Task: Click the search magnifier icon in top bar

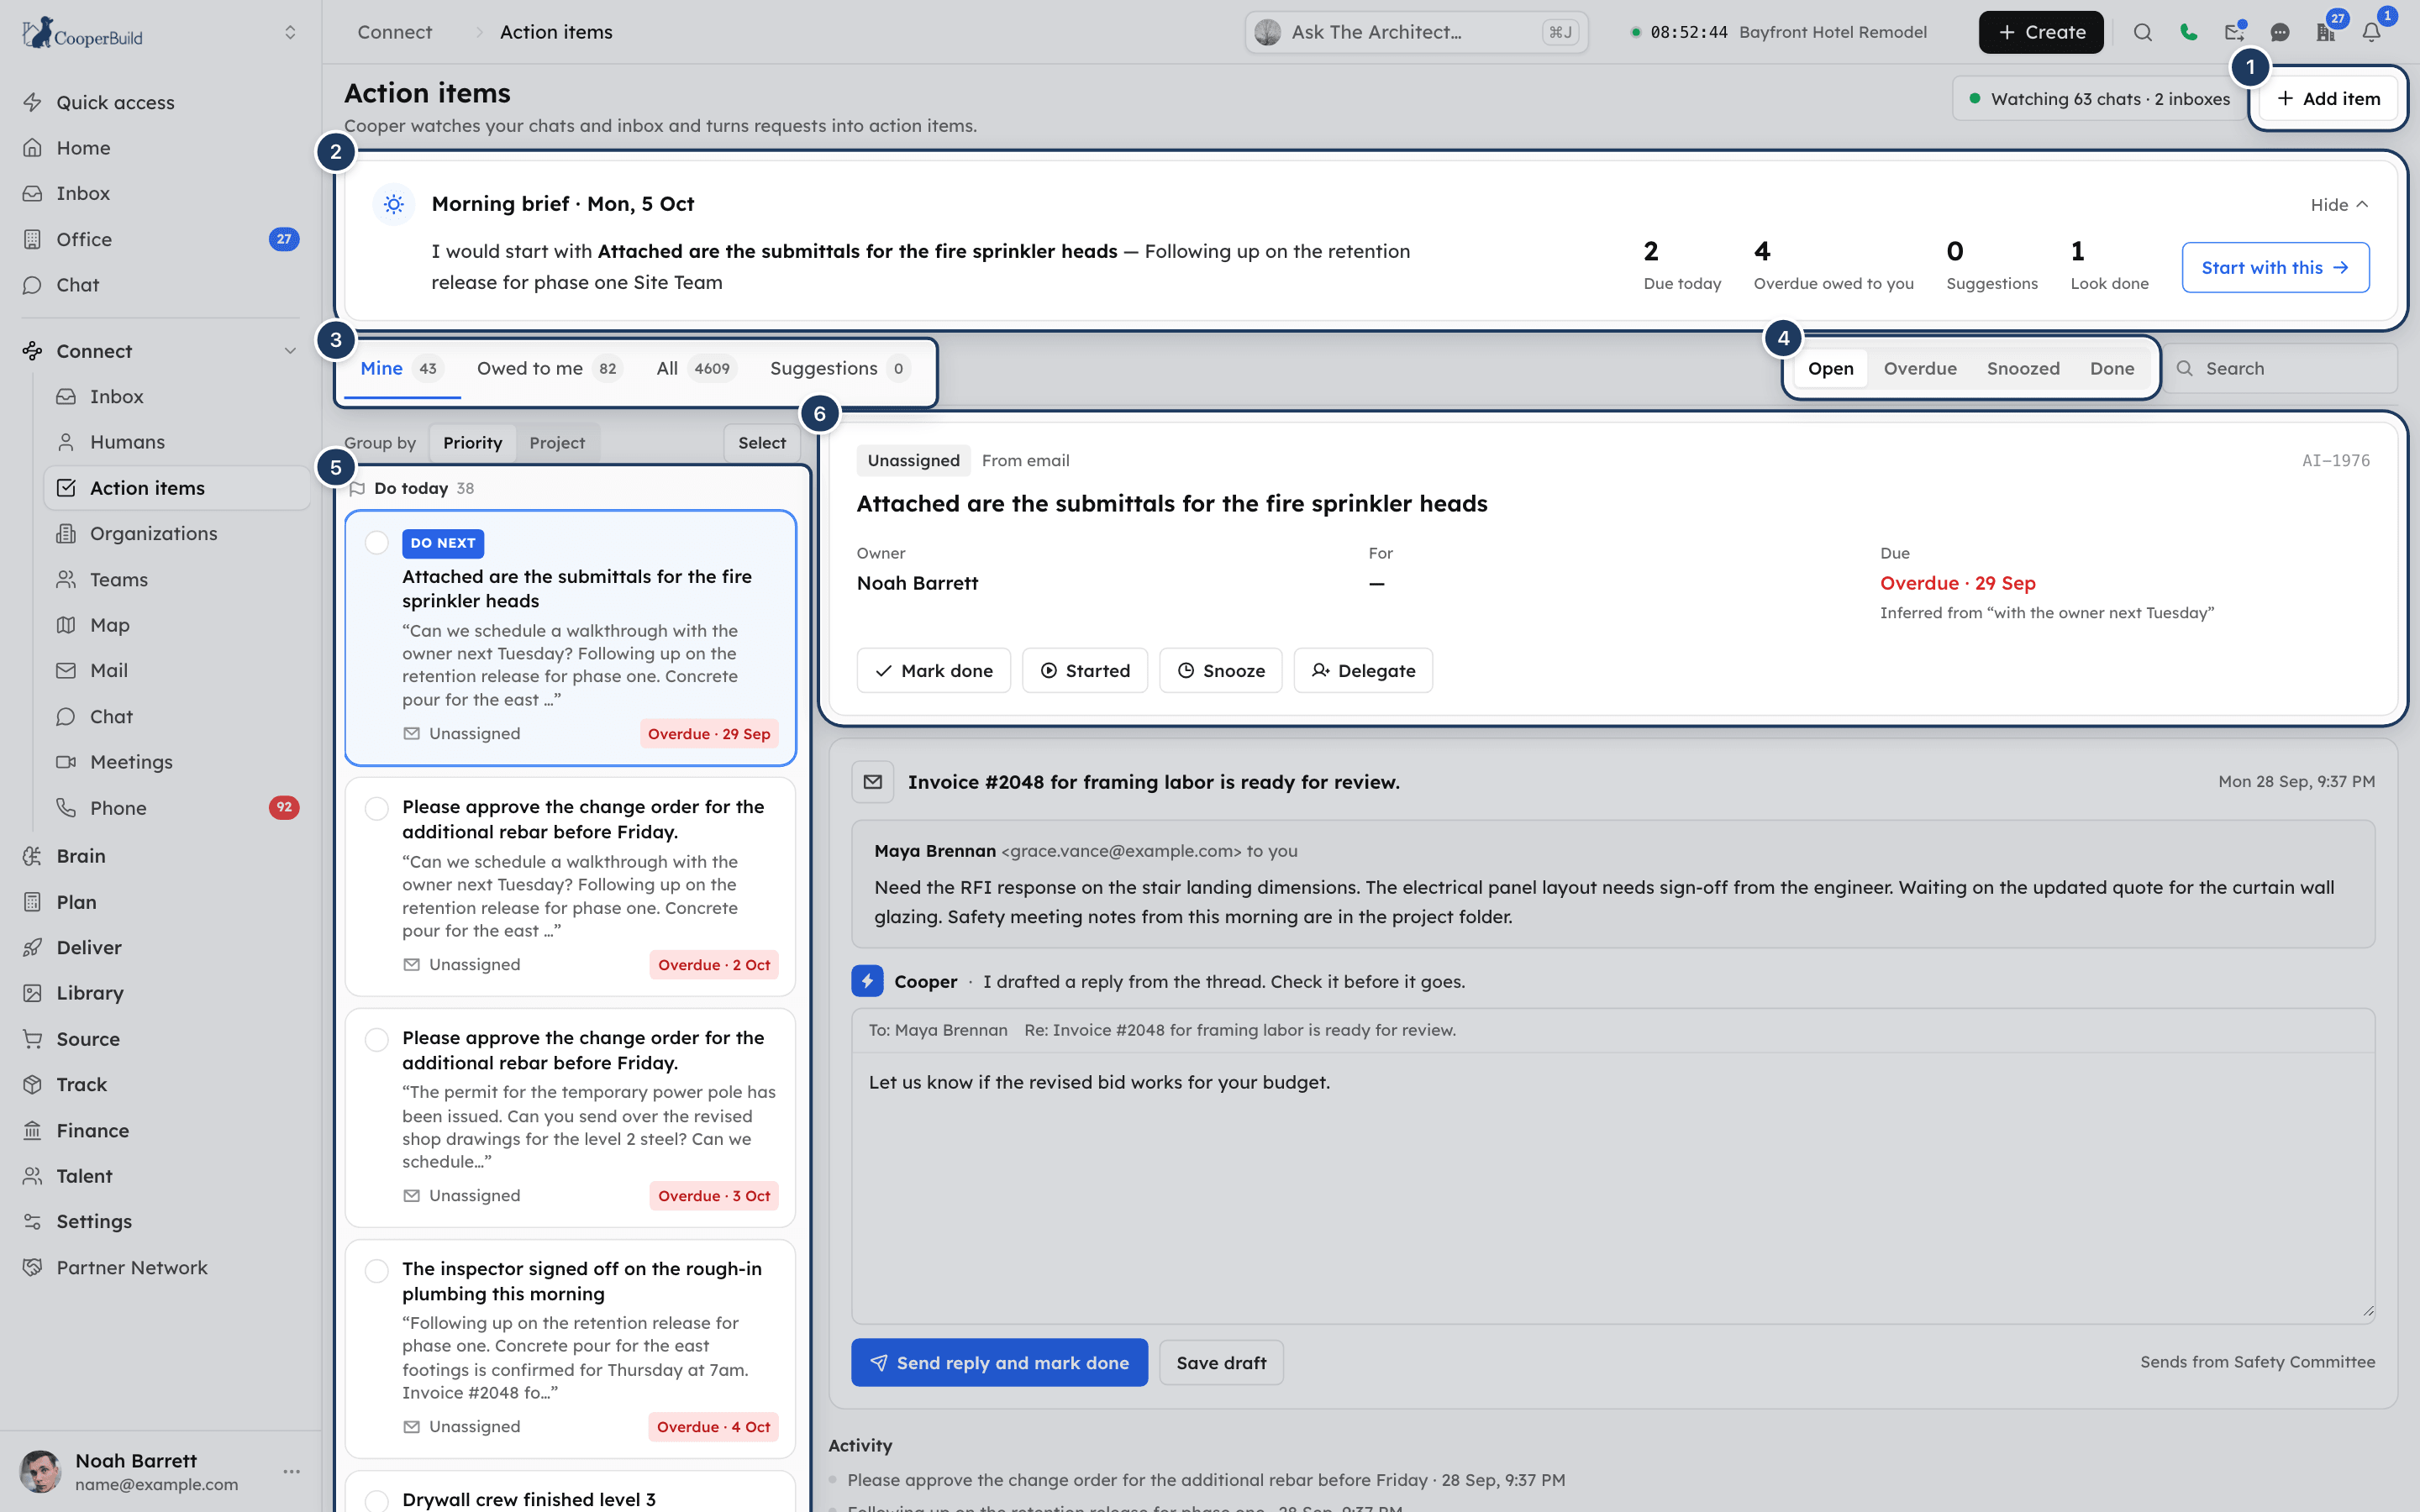Action: (2142, 32)
